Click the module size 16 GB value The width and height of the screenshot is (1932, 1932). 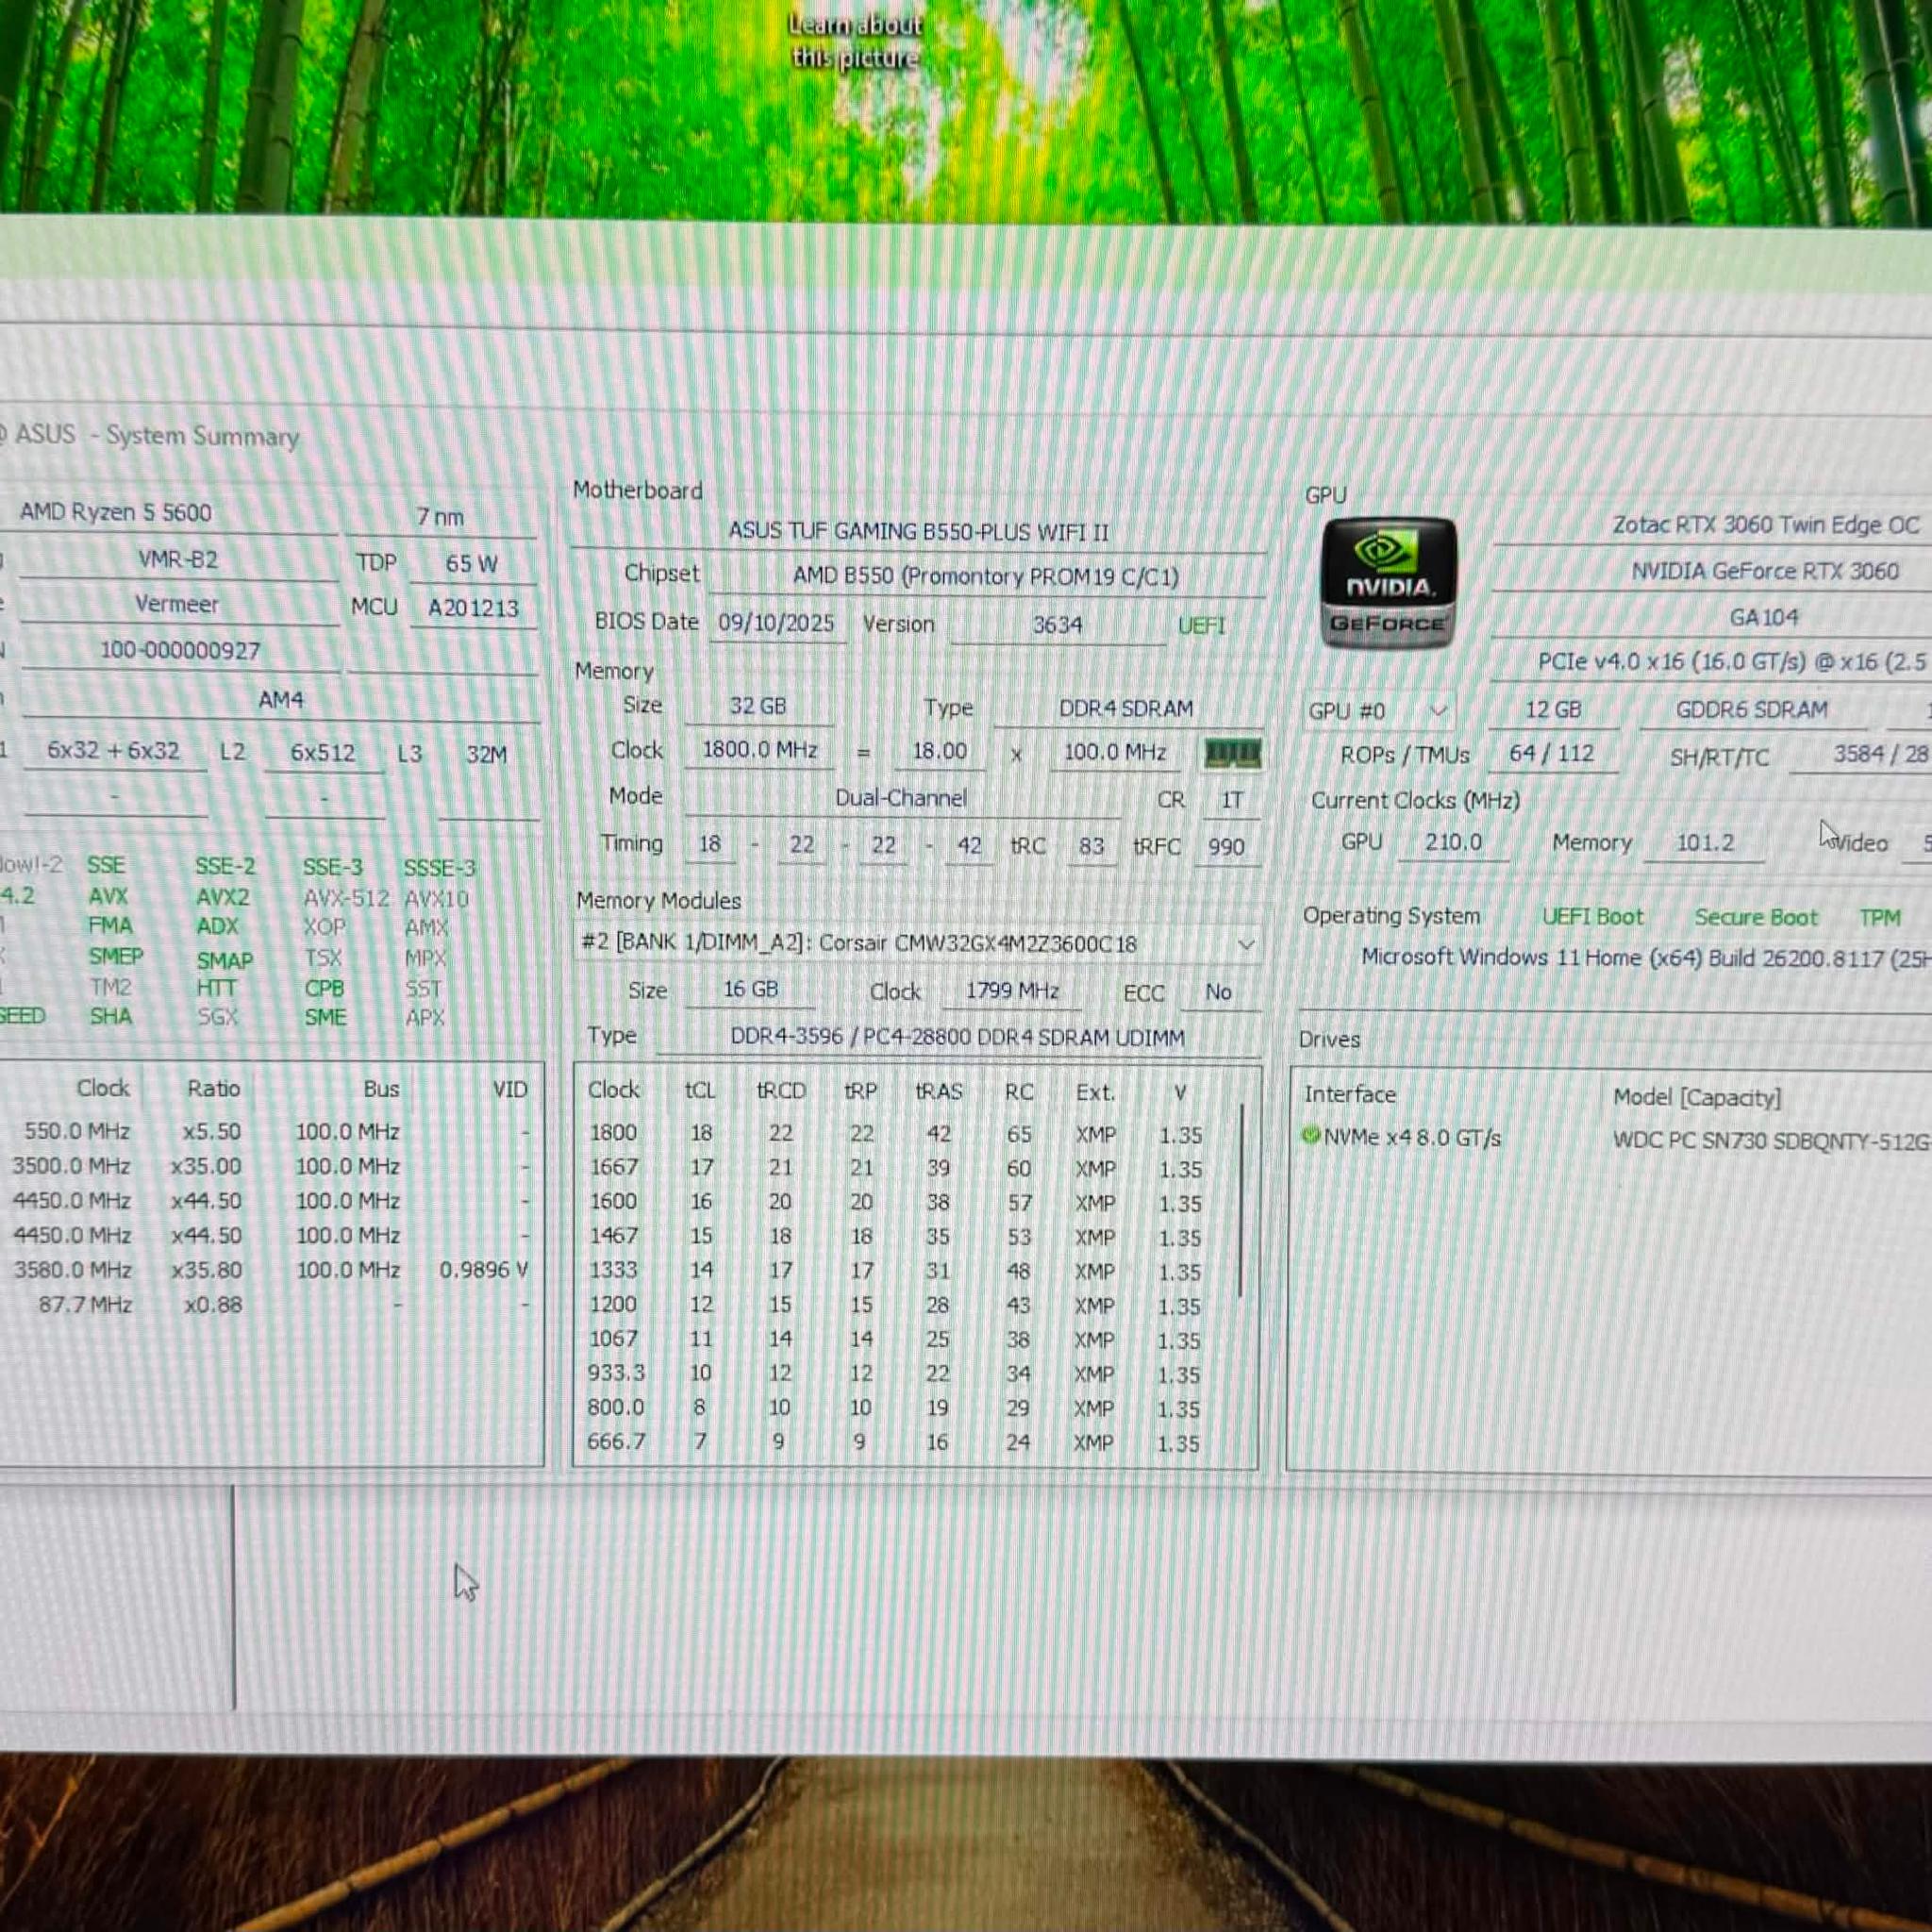click(751, 990)
